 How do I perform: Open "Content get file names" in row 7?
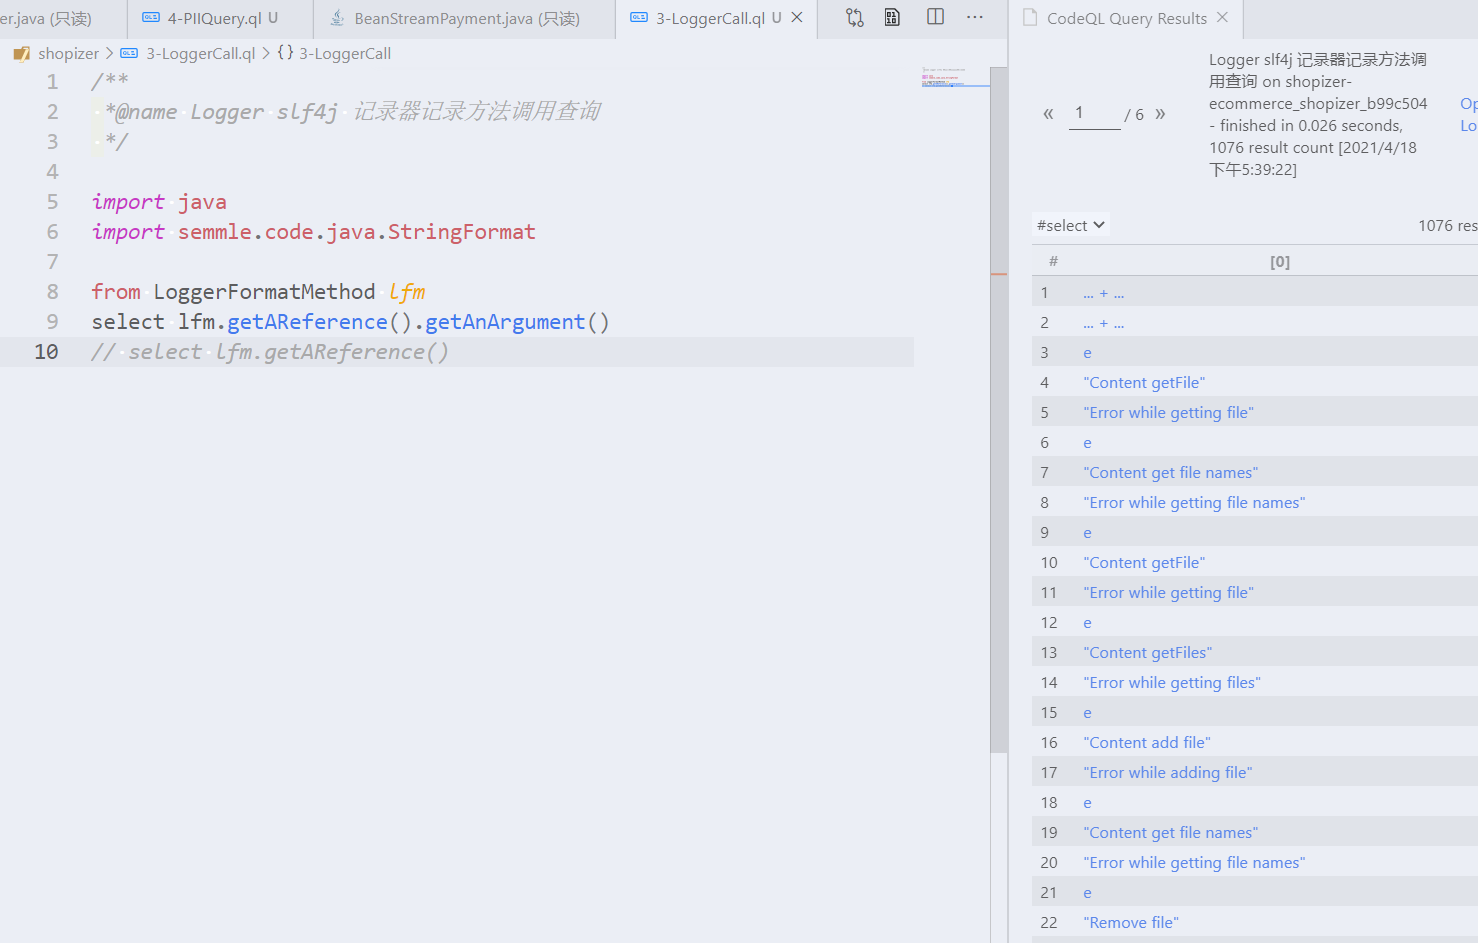(x=1170, y=473)
